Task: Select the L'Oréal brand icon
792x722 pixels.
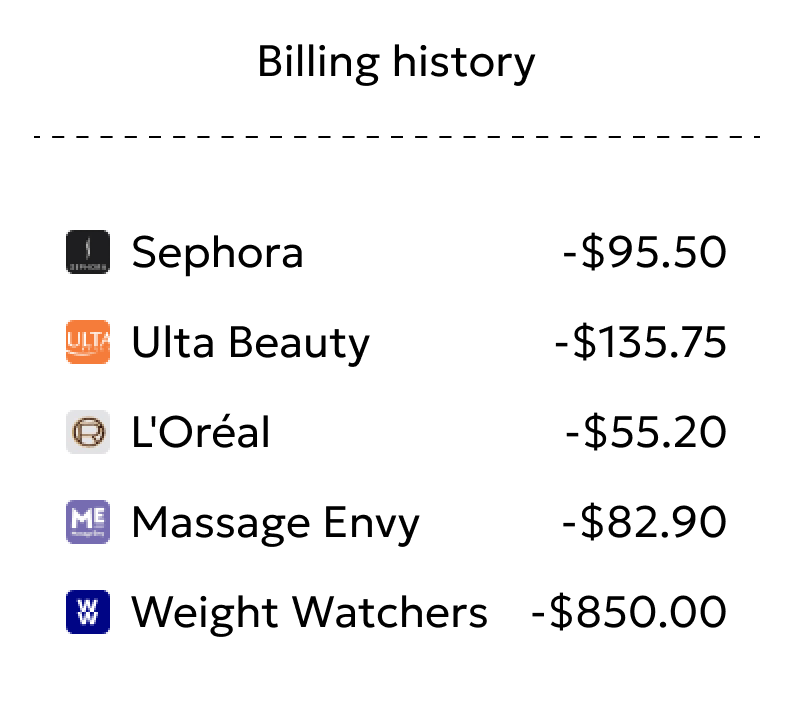Action: point(87,432)
